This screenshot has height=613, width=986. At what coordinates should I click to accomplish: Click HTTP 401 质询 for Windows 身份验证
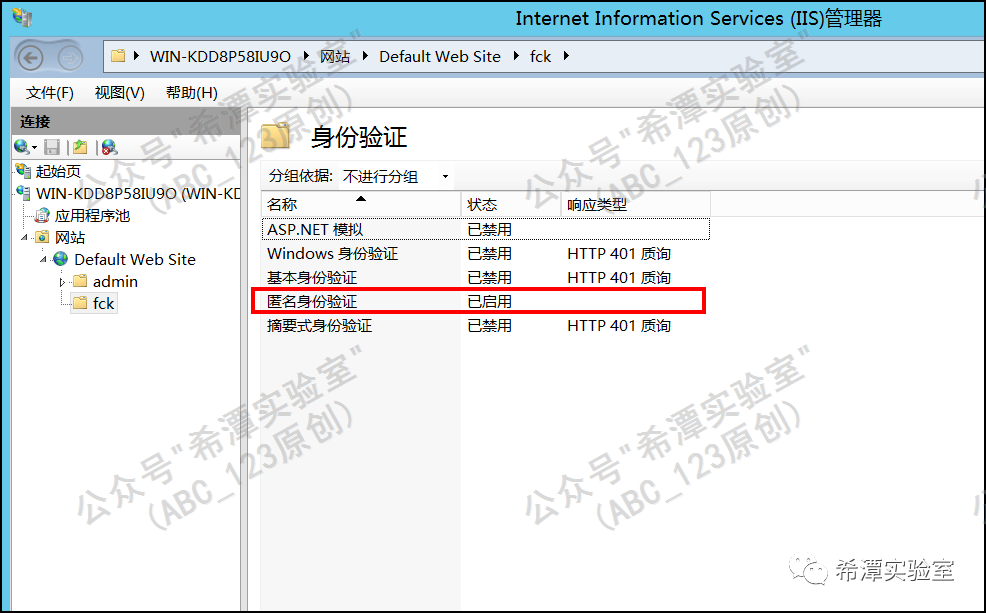click(619, 253)
